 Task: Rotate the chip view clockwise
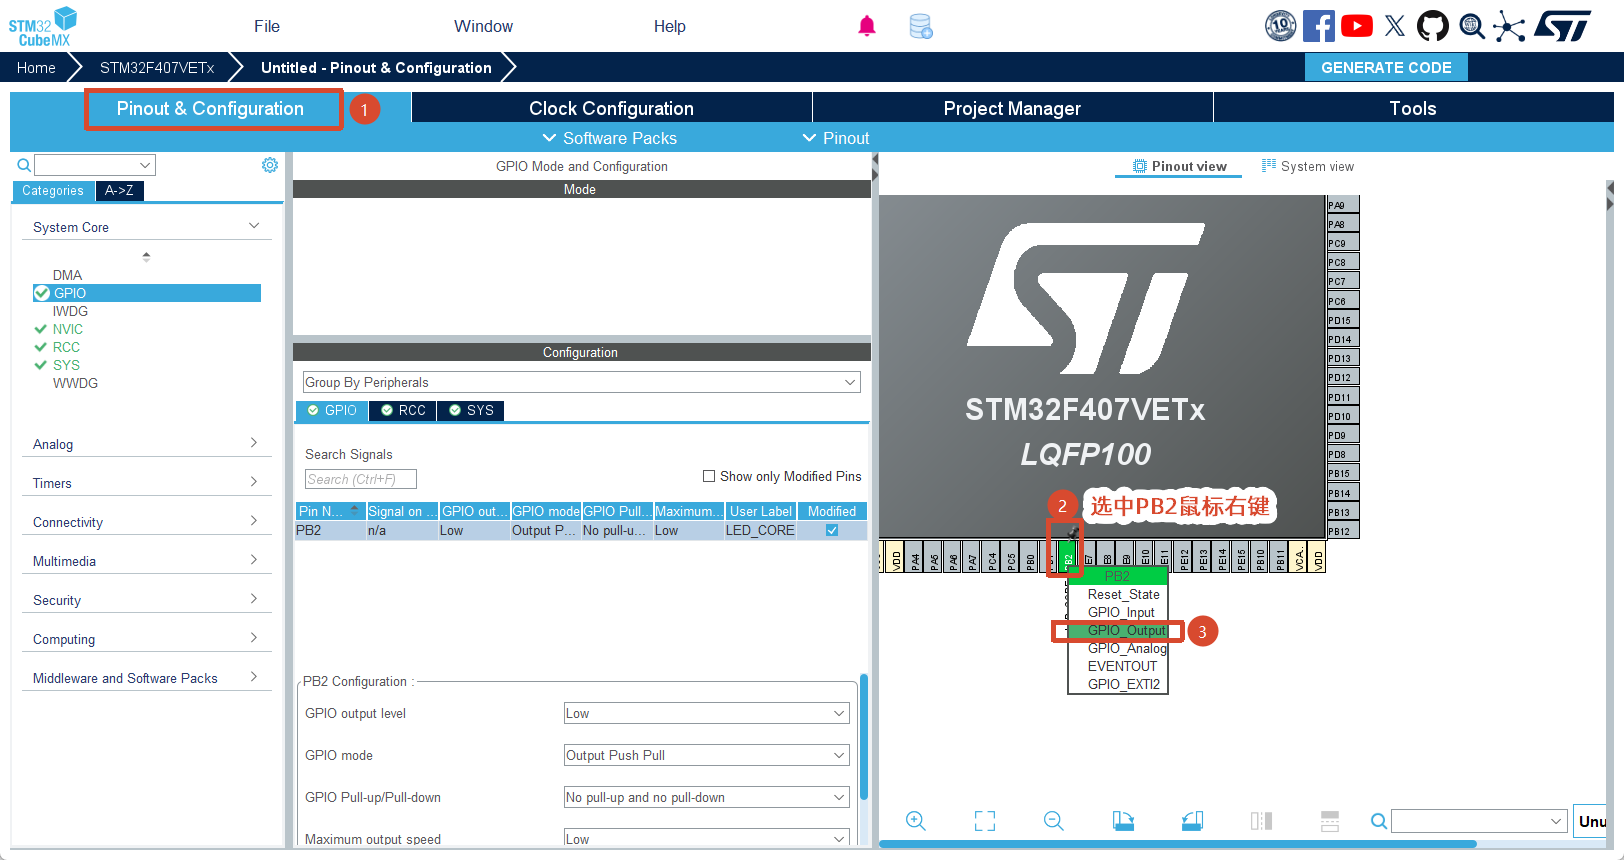coord(1123,821)
